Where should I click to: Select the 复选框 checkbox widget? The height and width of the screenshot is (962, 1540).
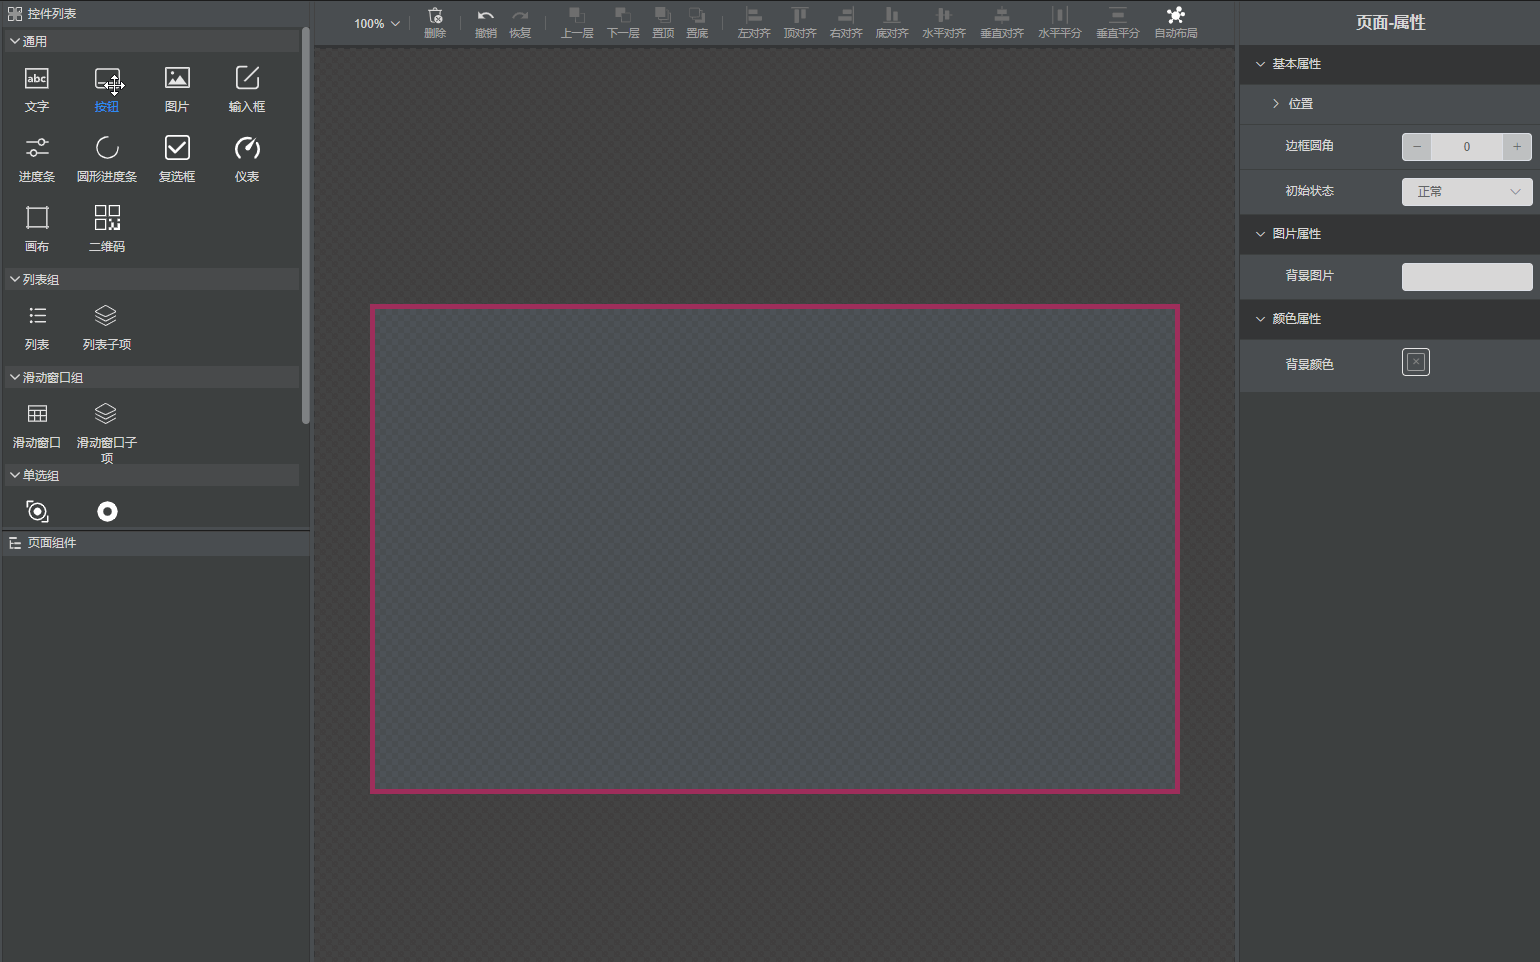[x=177, y=160]
